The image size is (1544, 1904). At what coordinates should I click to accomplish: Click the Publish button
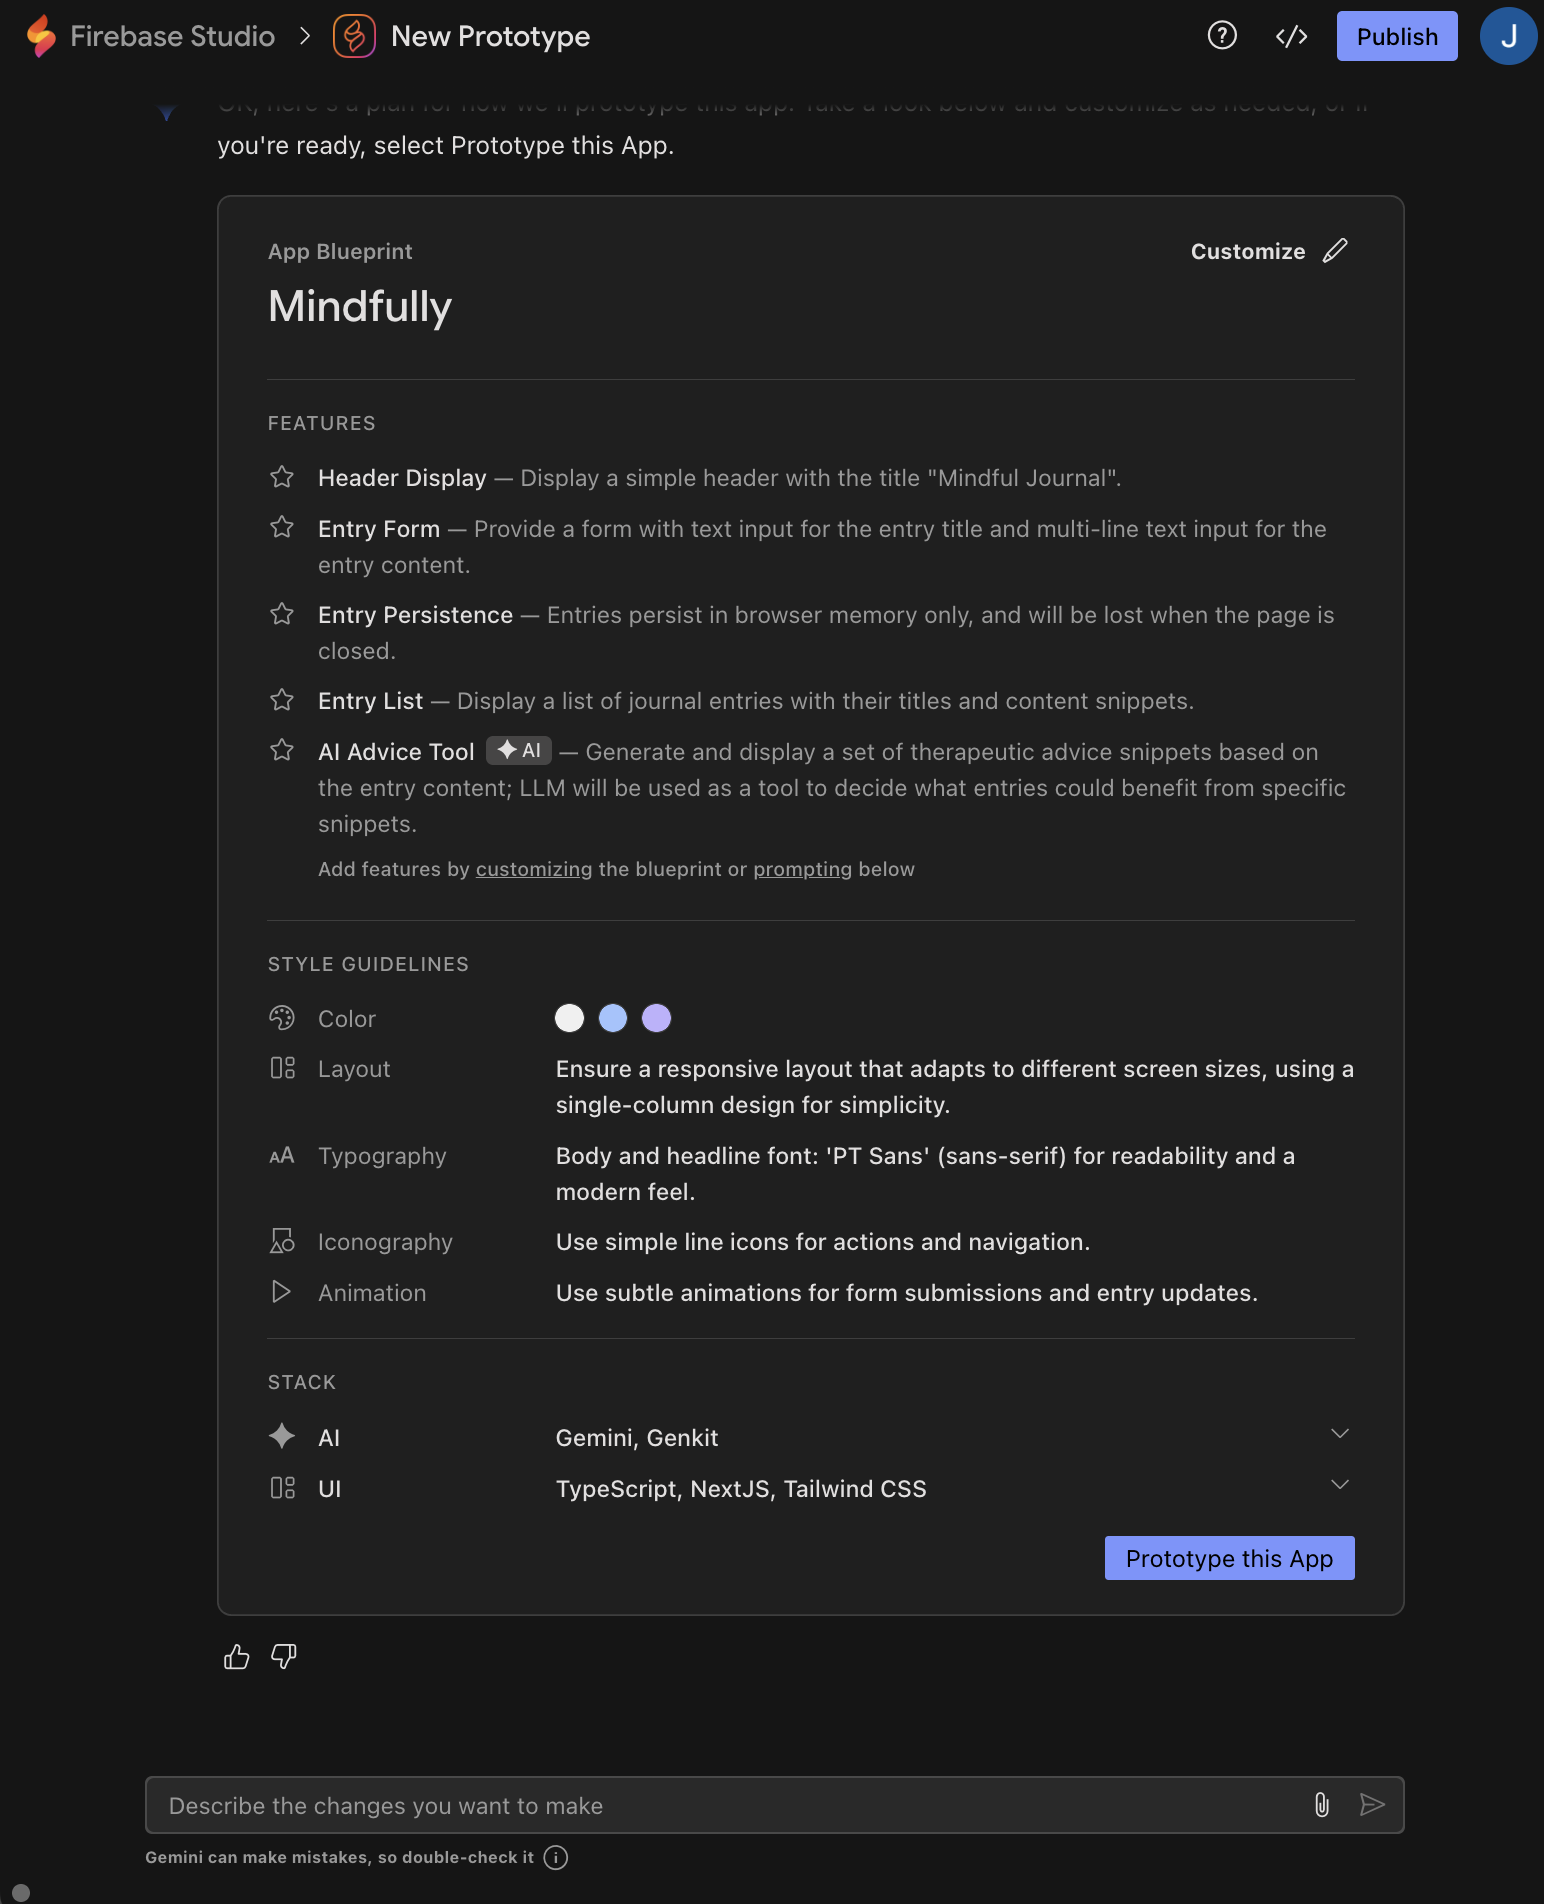click(1396, 36)
